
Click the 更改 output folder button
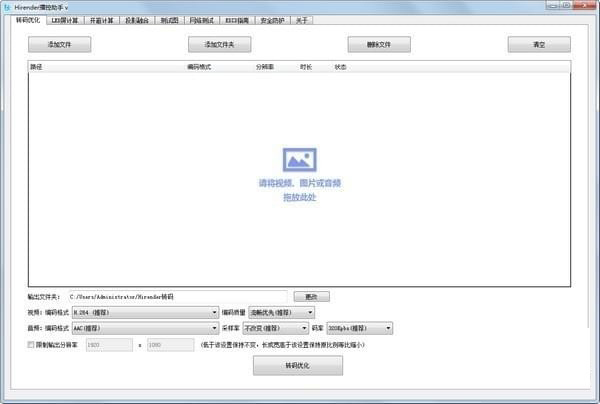click(x=311, y=296)
